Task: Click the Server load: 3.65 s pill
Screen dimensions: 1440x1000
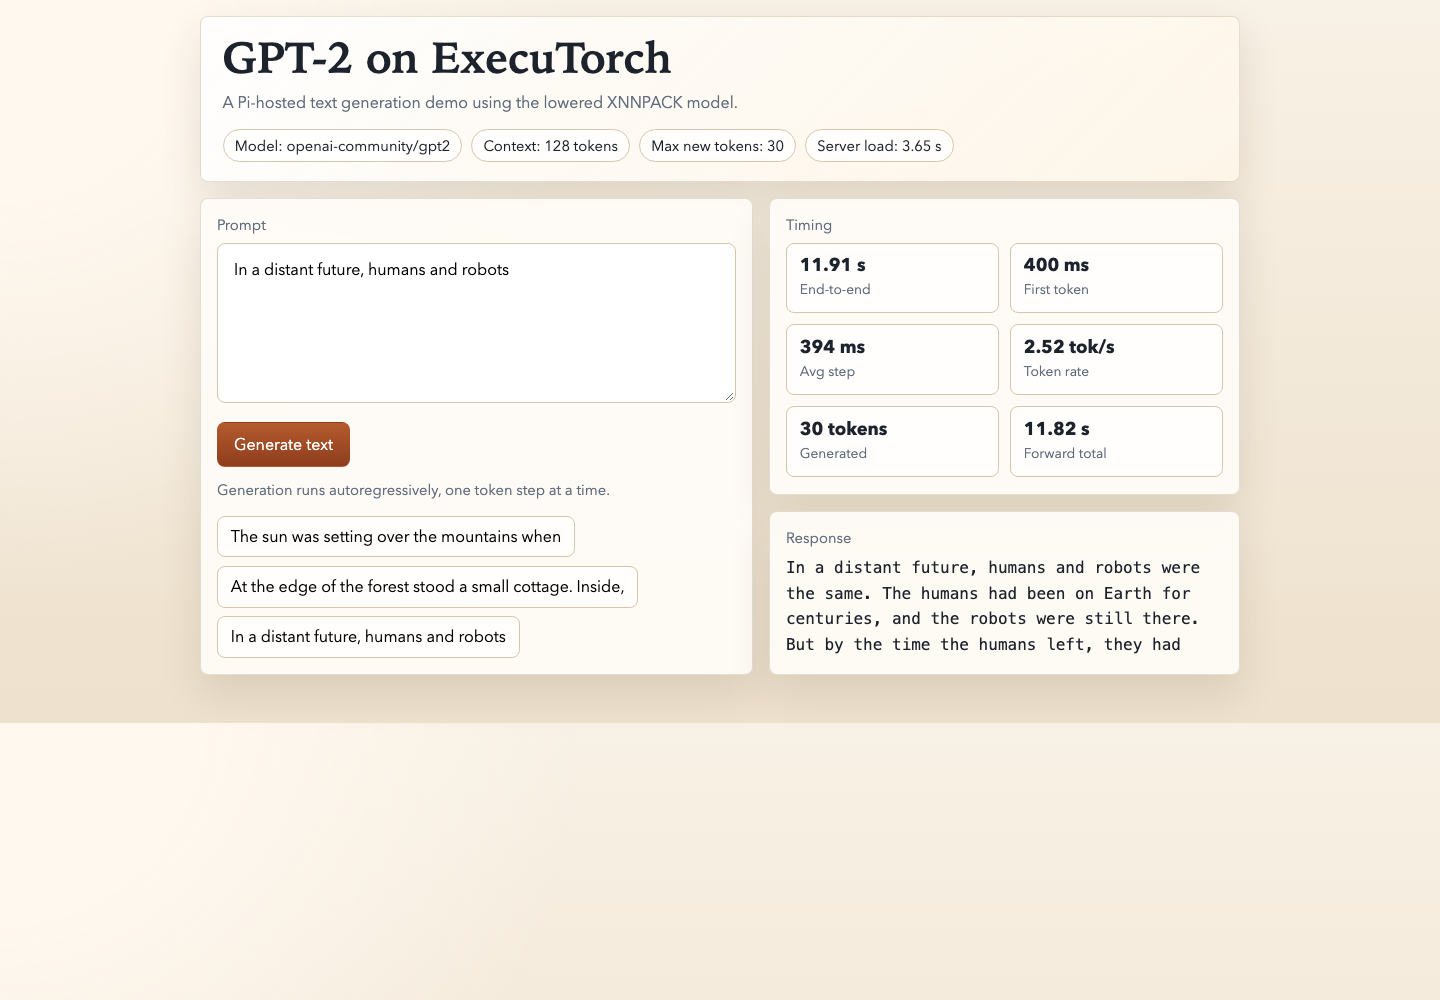Action: coord(879,146)
